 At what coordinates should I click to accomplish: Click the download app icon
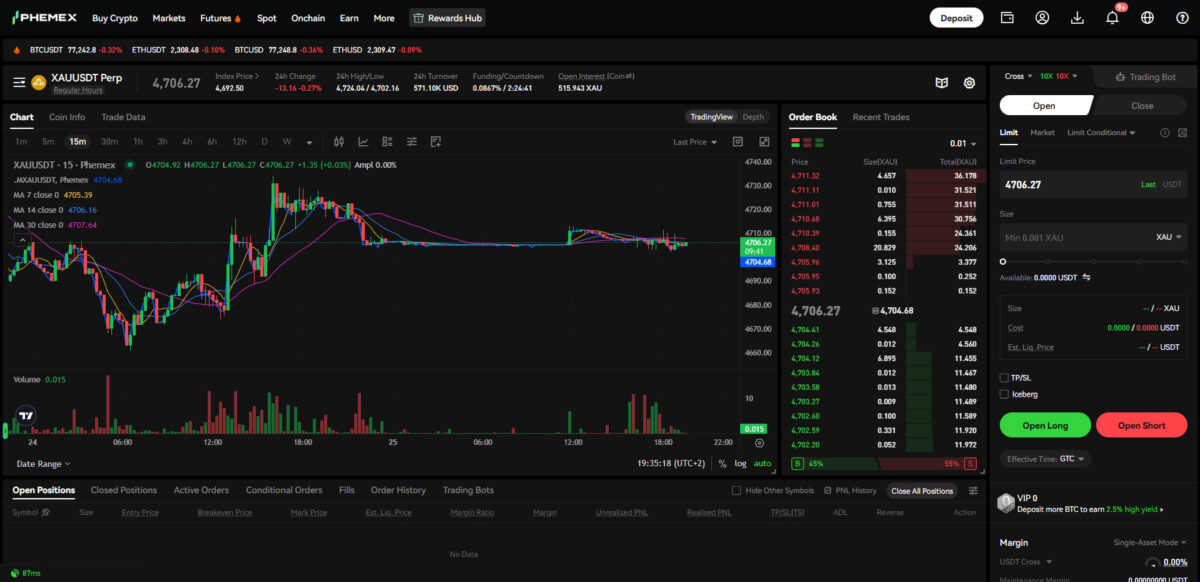pyautogui.click(x=1077, y=17)
